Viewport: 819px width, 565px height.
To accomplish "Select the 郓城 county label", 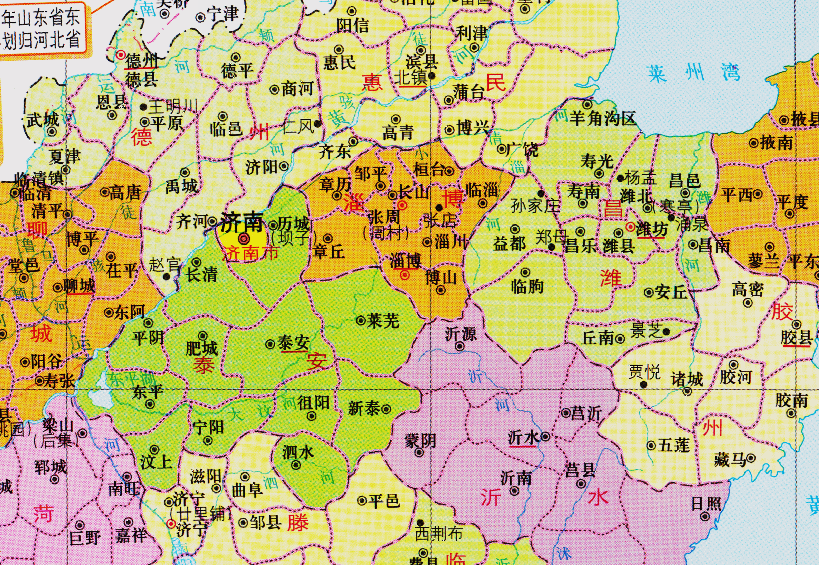I will 51,466.
